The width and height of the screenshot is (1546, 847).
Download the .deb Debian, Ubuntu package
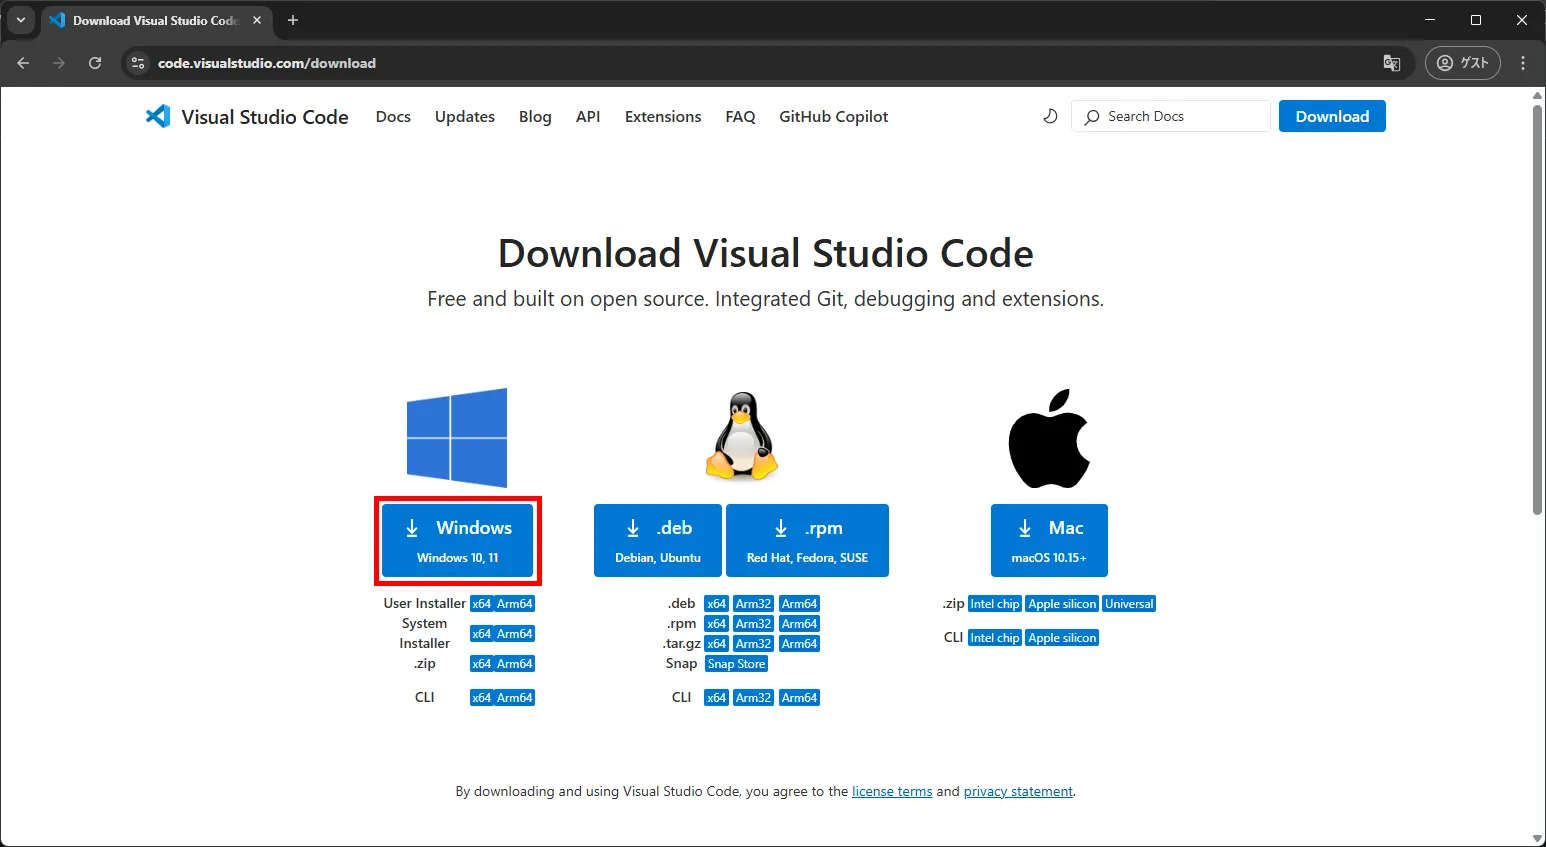(657, 540)
